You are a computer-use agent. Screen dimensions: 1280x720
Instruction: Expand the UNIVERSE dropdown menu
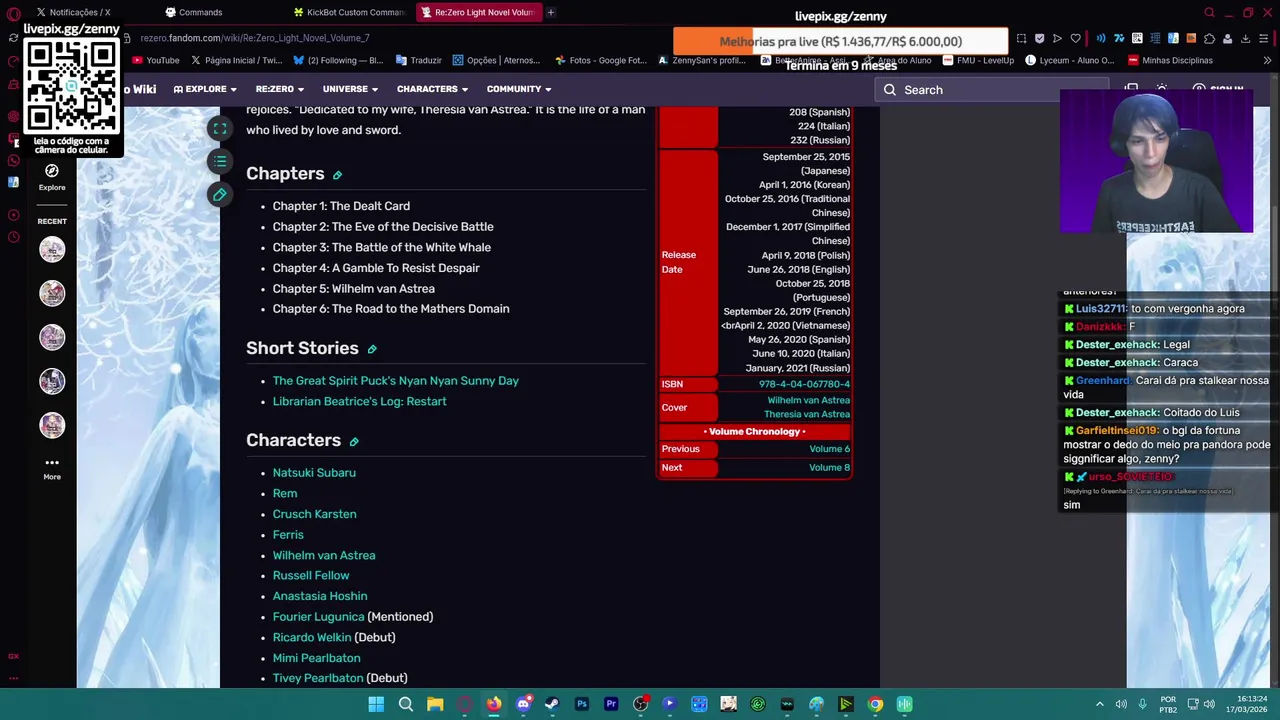[351, 89]
